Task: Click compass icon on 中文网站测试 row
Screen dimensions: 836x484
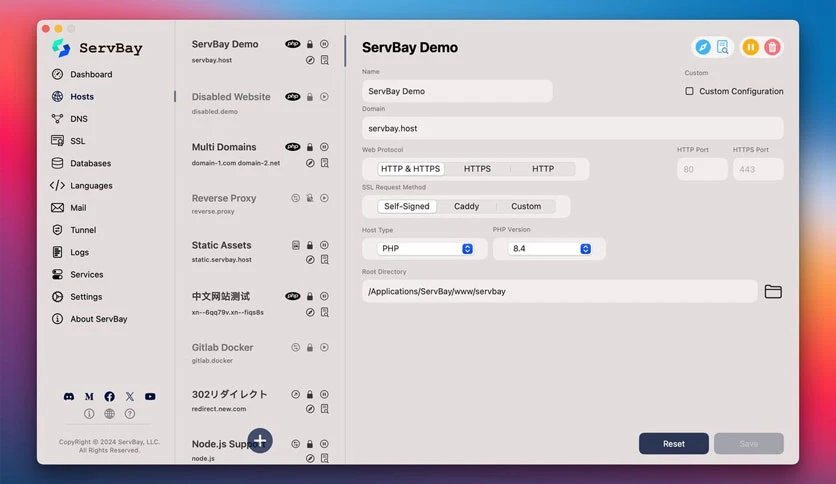Action: pyautogui.click(x=310, y=312)
